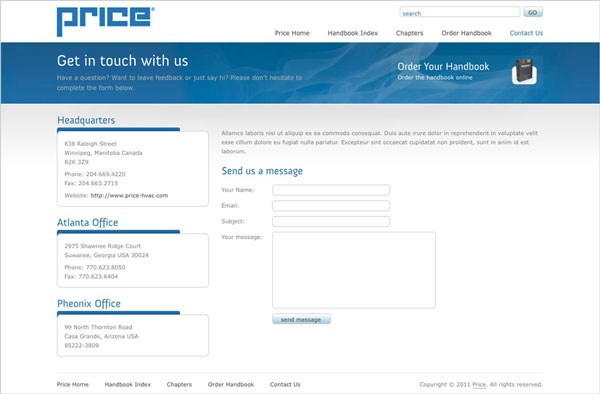Click the Order Your Handbook banner heading
The image size is (600, 394).
pos(443,67)
